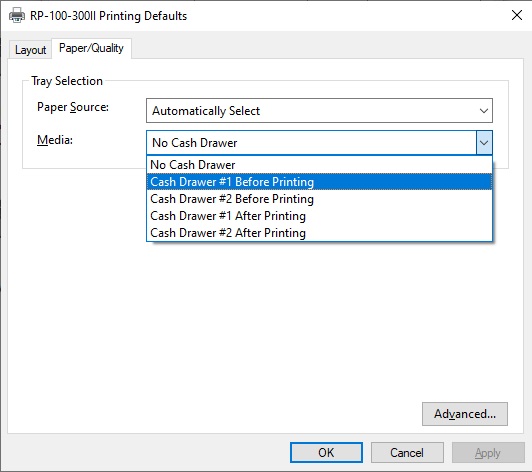Click the RP-100-300II Printing Defaults title

pyautogui.click(x=109, y=16)
